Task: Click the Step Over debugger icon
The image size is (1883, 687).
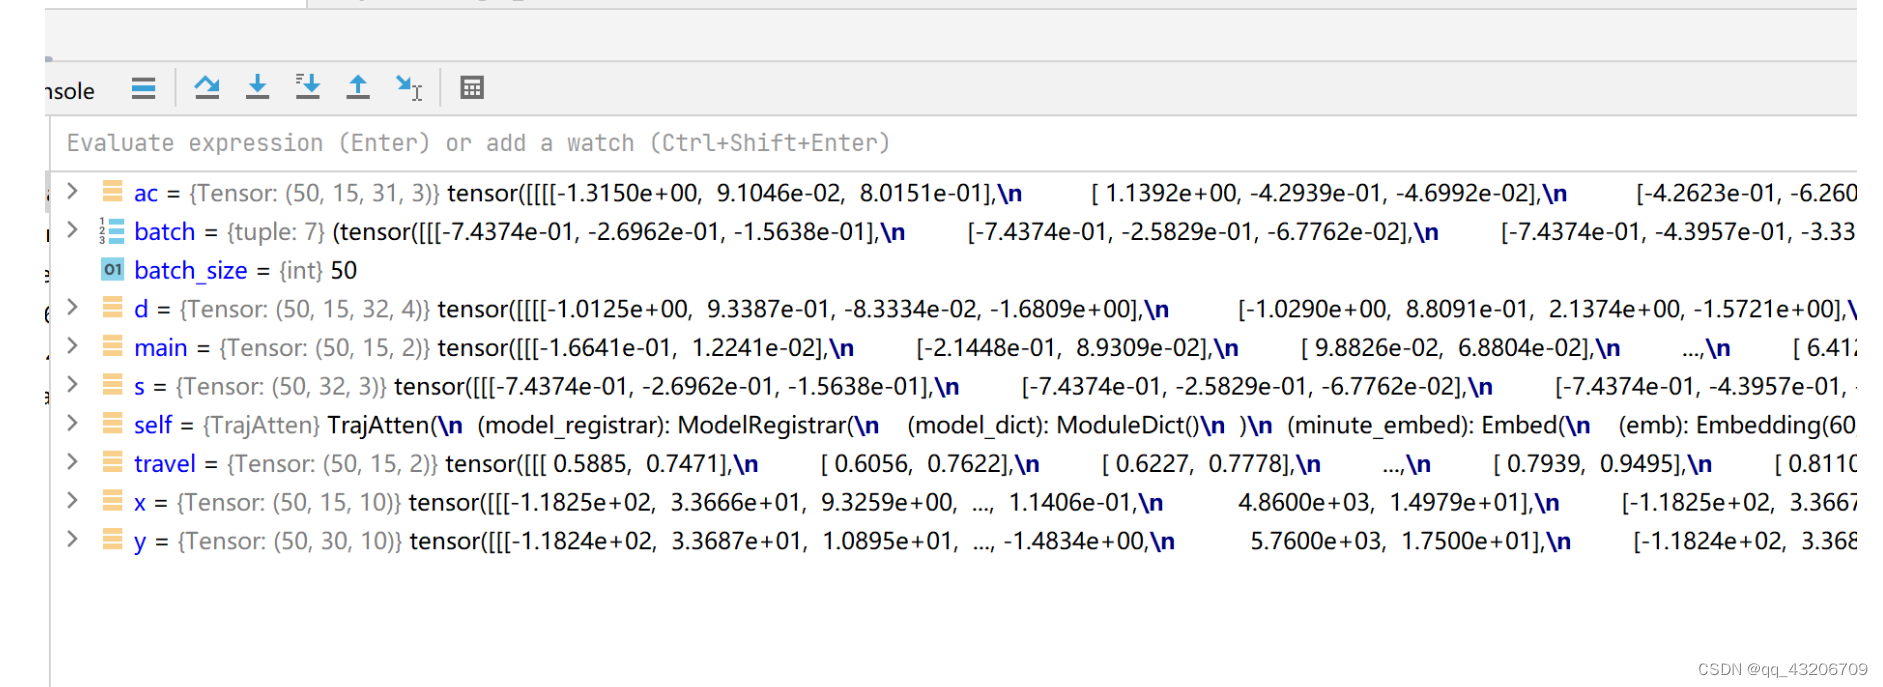Action: (207, 88)
